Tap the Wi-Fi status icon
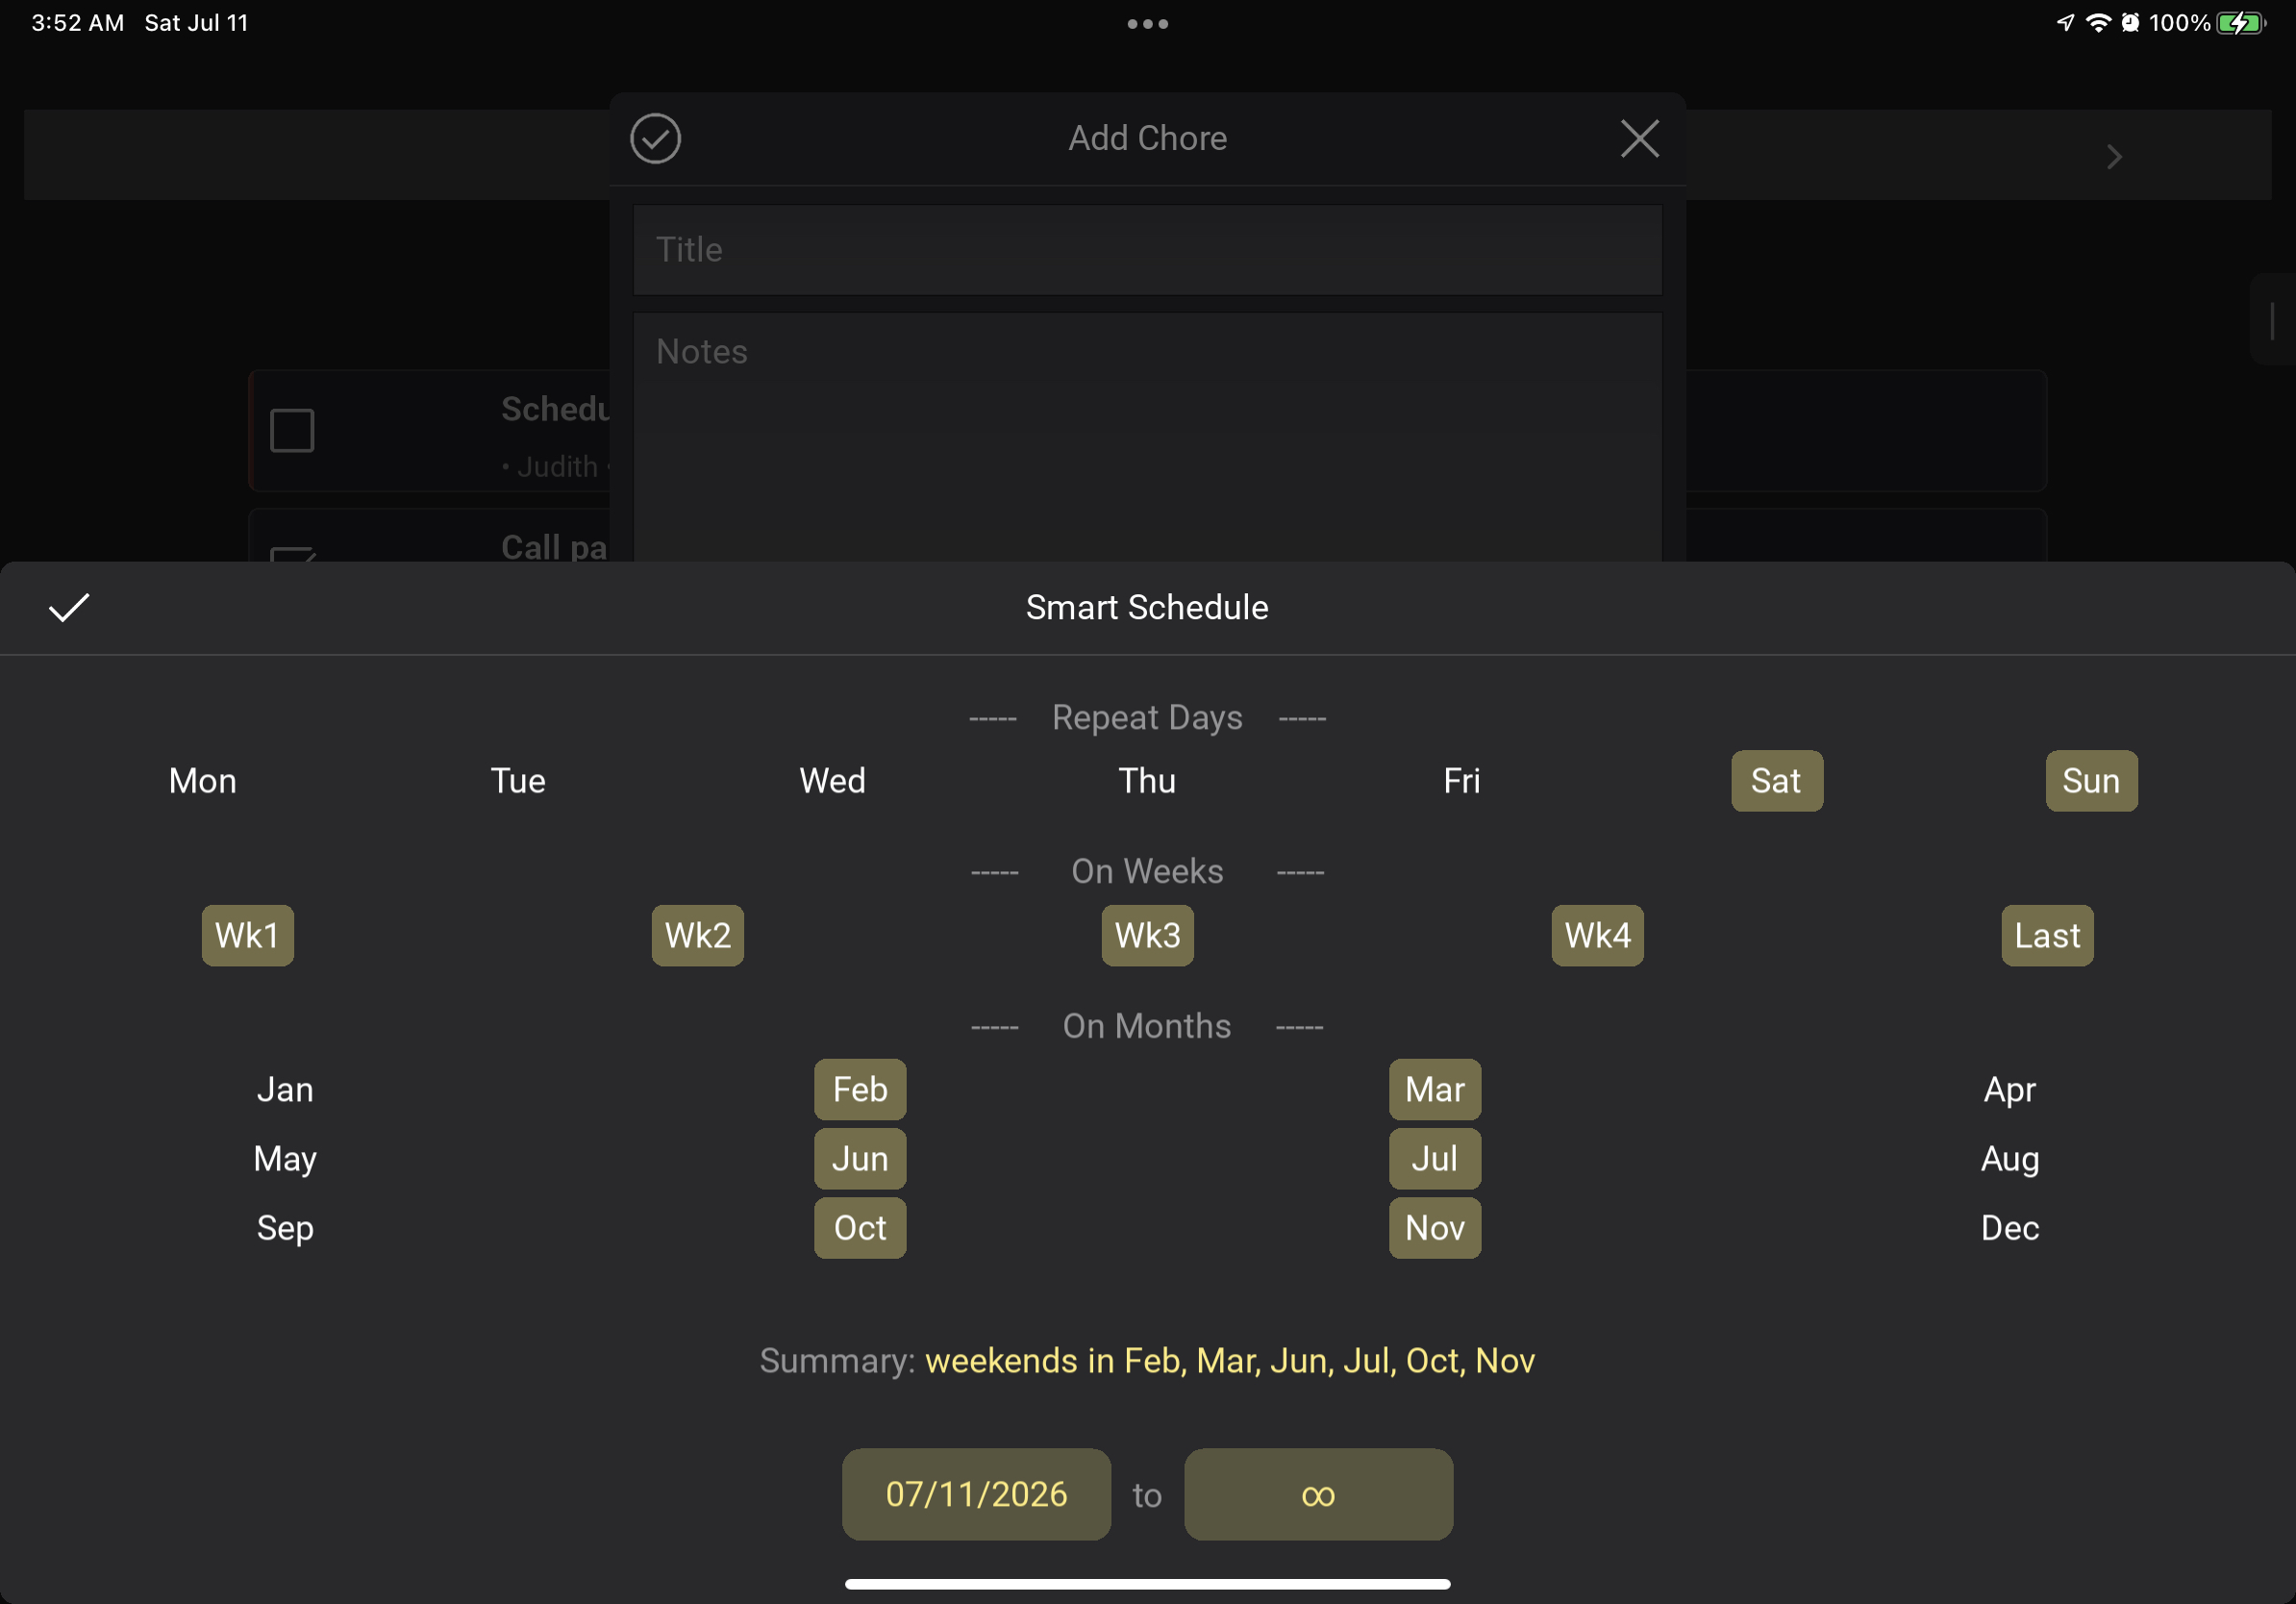The width and height of the screenshot is (2296, 1604). click(x=2097, y=23)
